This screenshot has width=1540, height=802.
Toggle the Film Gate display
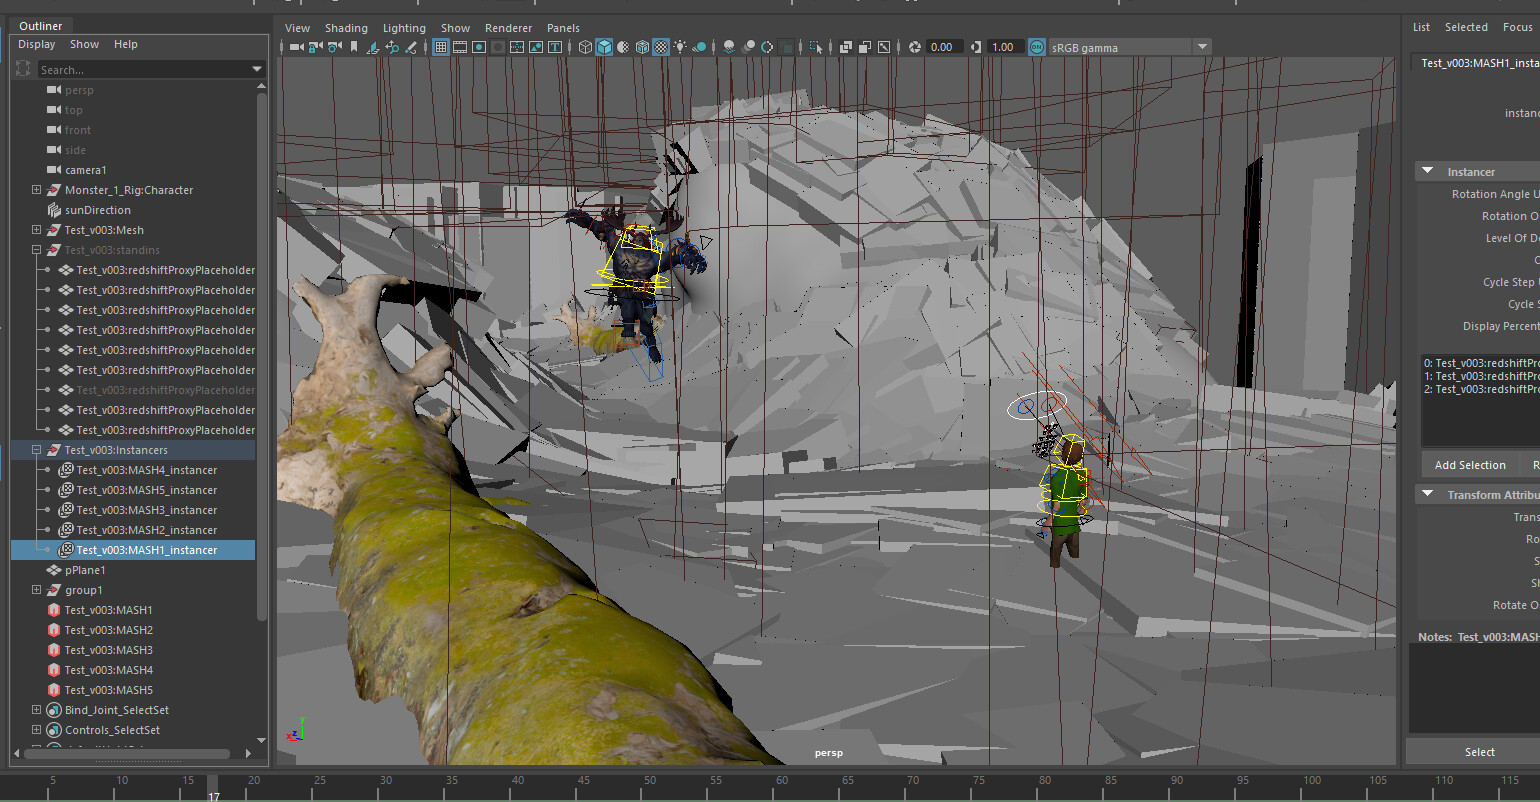(460, 47)
